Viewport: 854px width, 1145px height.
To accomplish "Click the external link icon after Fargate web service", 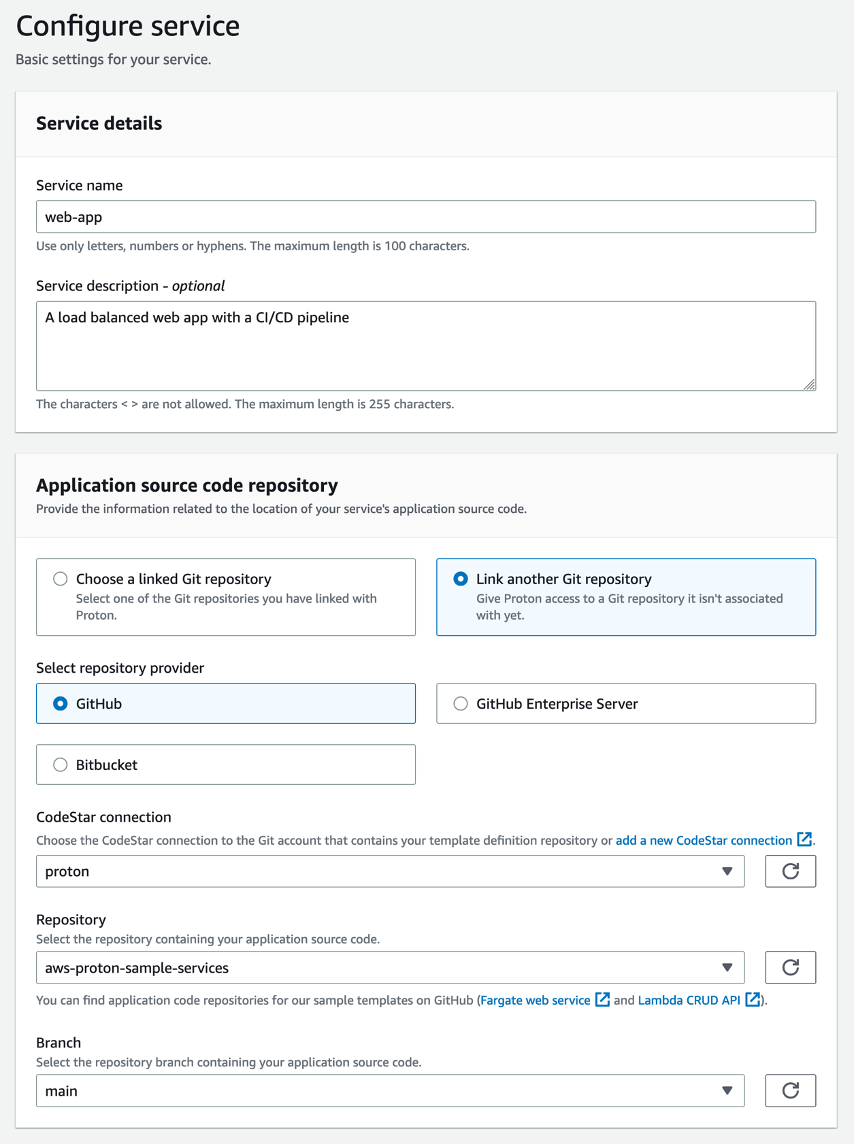I will (x=601, y=999).
